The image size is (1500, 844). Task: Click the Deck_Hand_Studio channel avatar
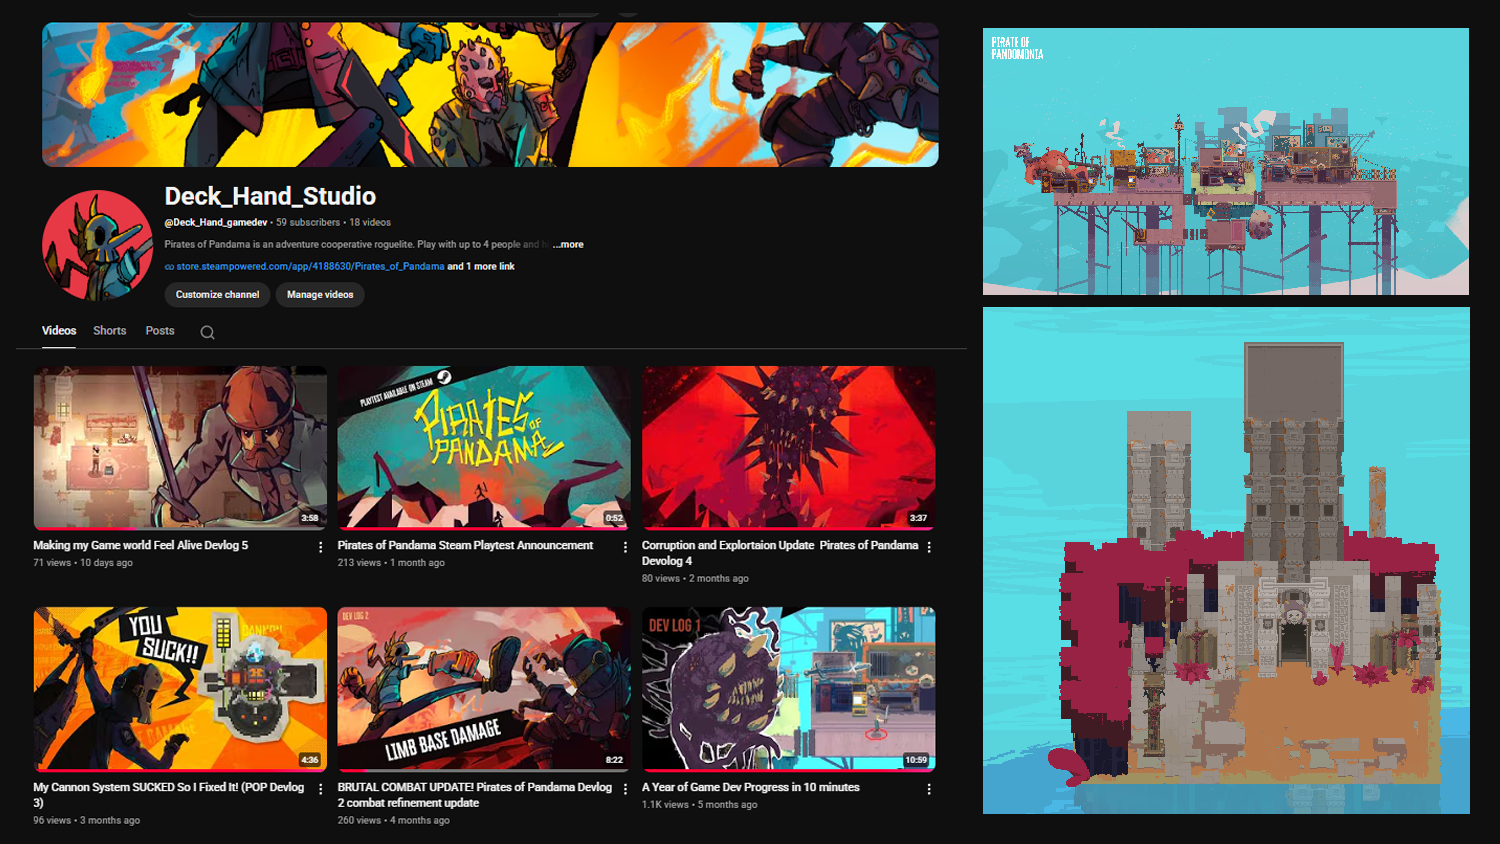click(97, 245)
